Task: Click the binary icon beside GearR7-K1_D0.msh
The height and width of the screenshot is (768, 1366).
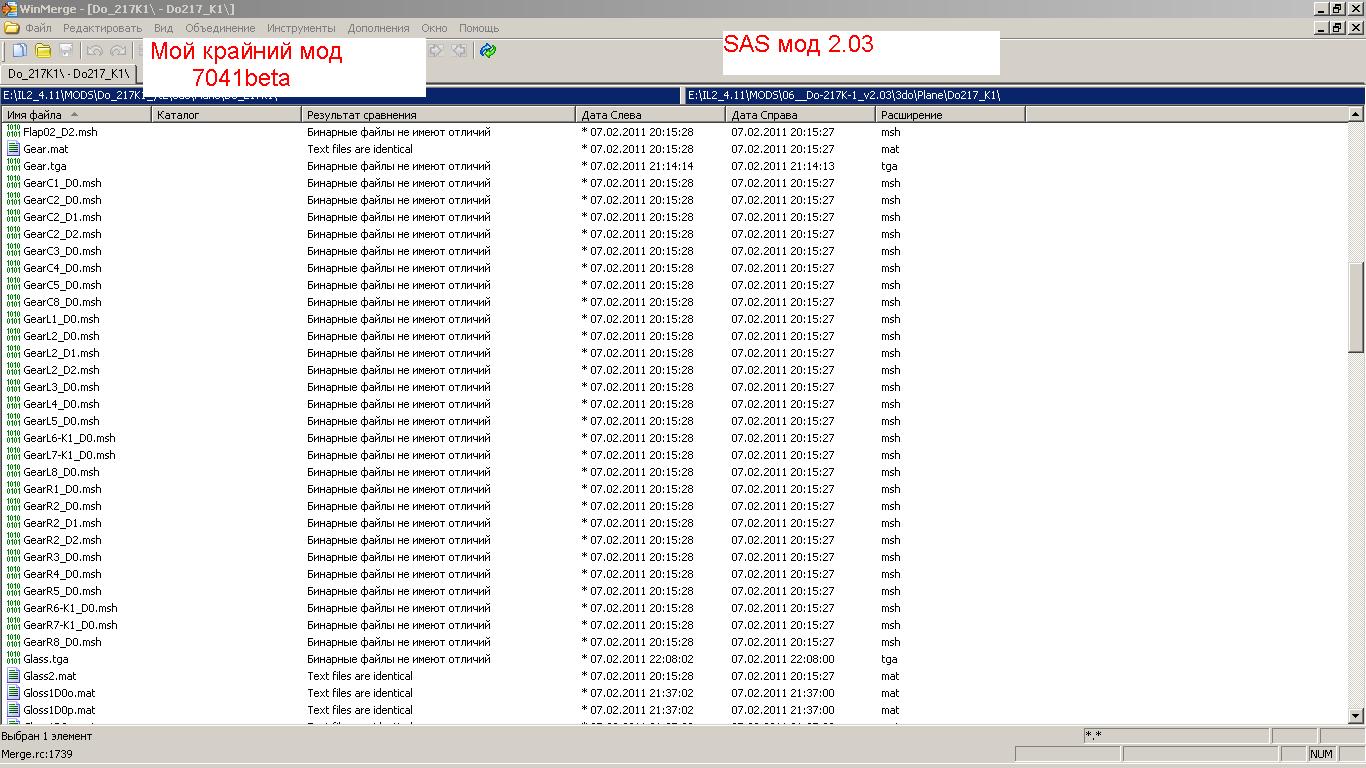Action: click(x=14, y=625)
